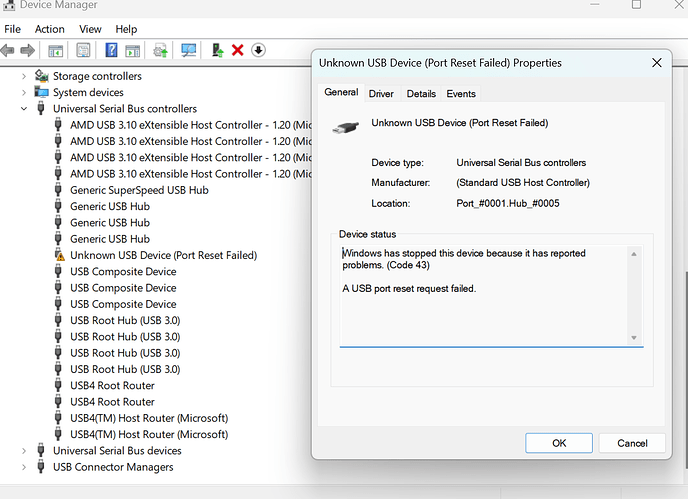Select the last USB Root Hub (USB 3.0)
688x499 pixels.
coord(125,370)
